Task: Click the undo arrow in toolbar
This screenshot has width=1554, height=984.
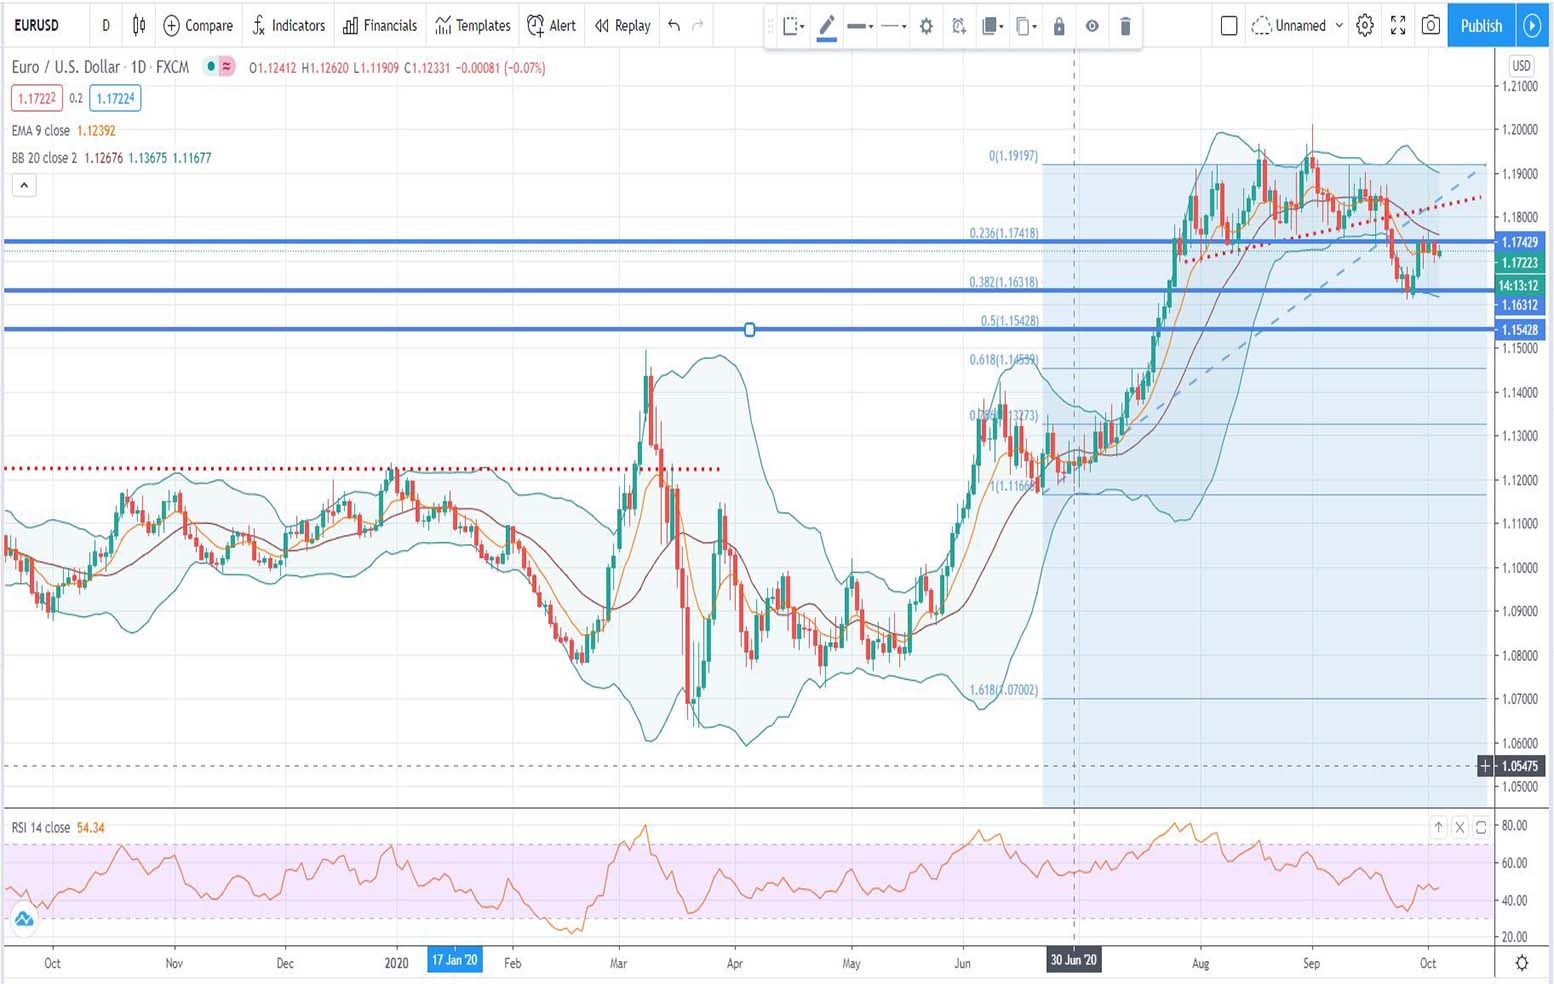Action: [674, 25]
